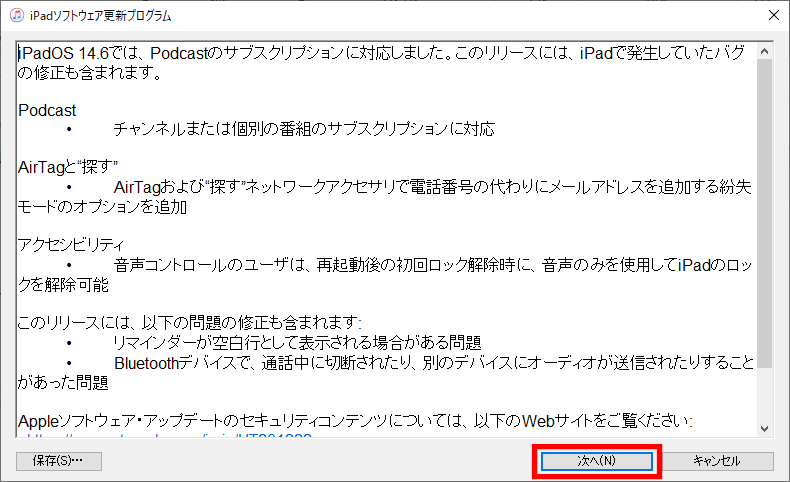
Task: Click the scrollbar down arrow
Action: click(764, 429)
